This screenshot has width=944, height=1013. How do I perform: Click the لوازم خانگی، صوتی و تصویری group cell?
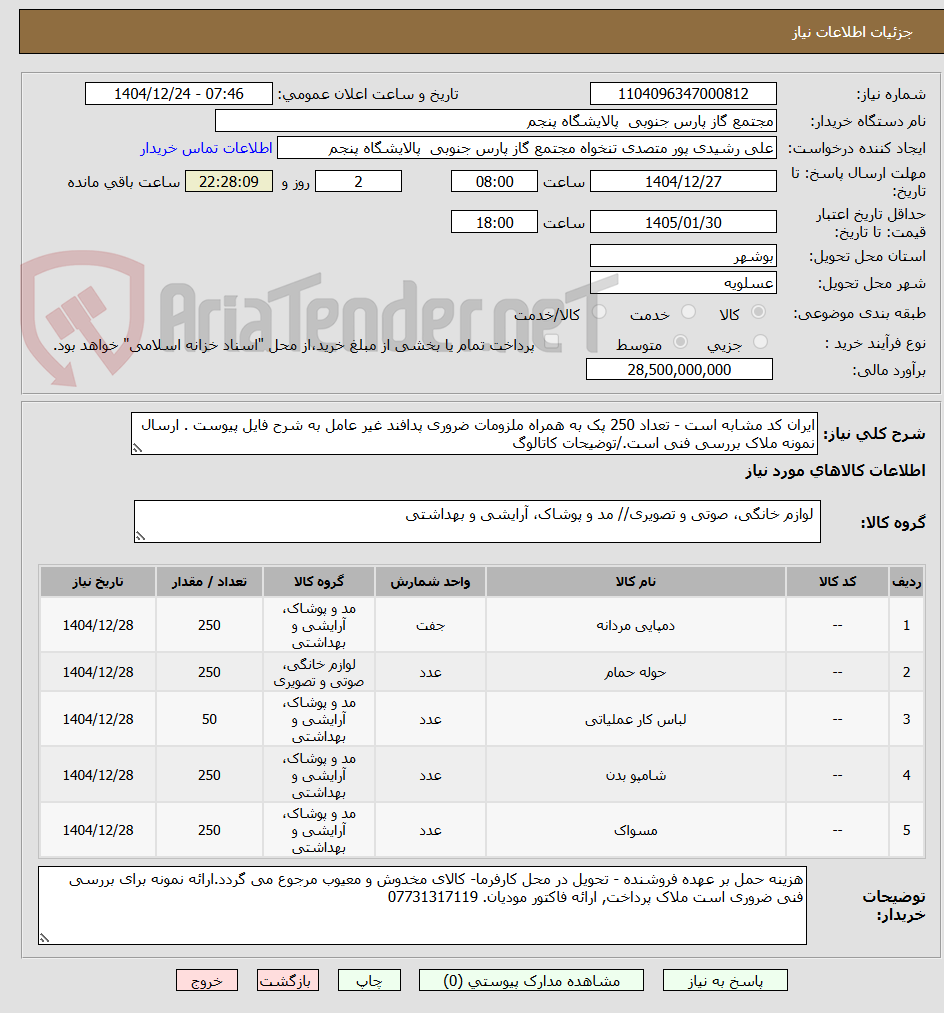pyautogui.click(x=319, y=673)
